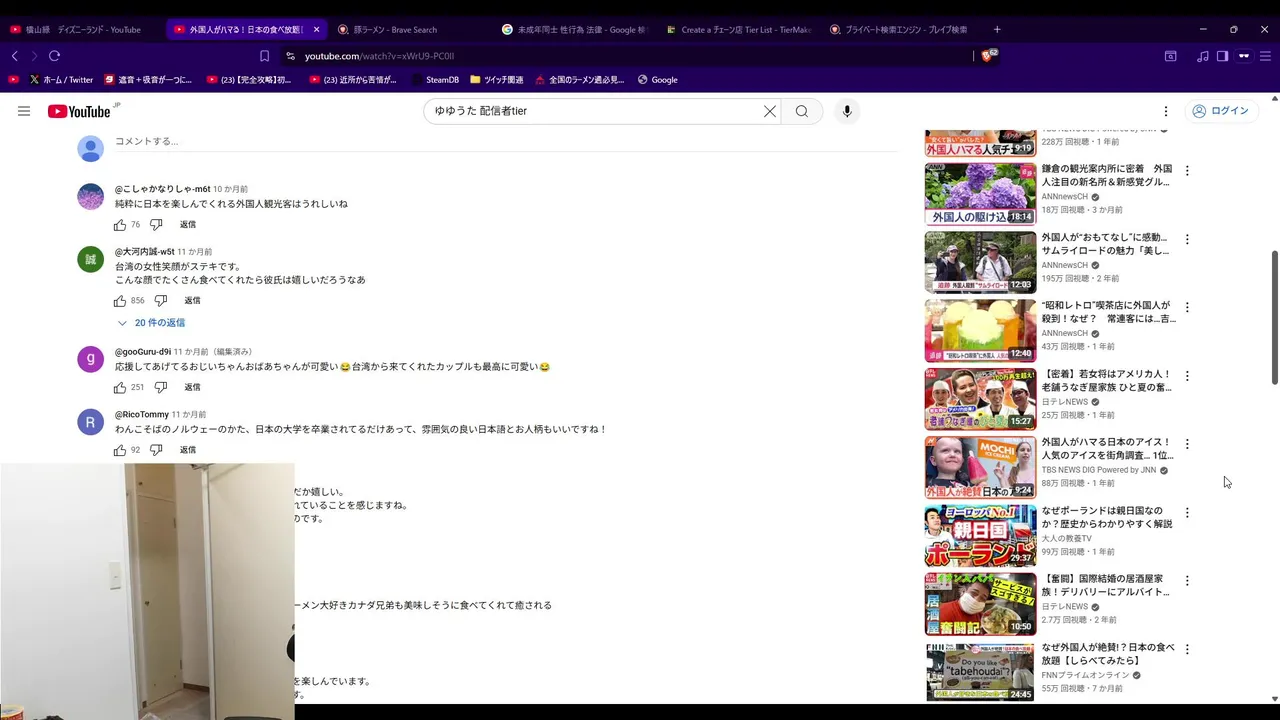Open ホーム / Twitter bookmark

click(61, 80)
